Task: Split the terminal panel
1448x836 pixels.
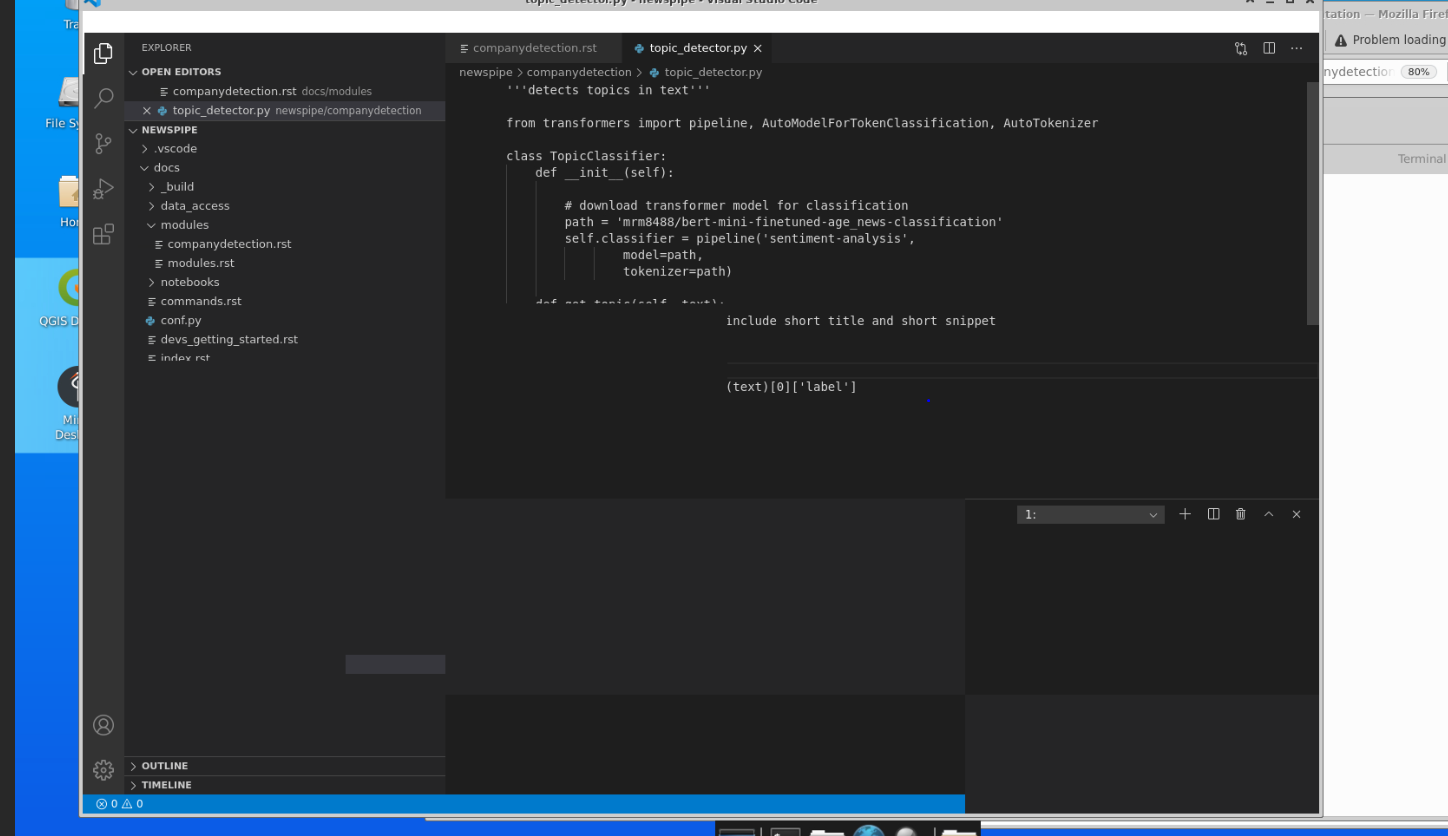Action: [x=1213, y=514]
